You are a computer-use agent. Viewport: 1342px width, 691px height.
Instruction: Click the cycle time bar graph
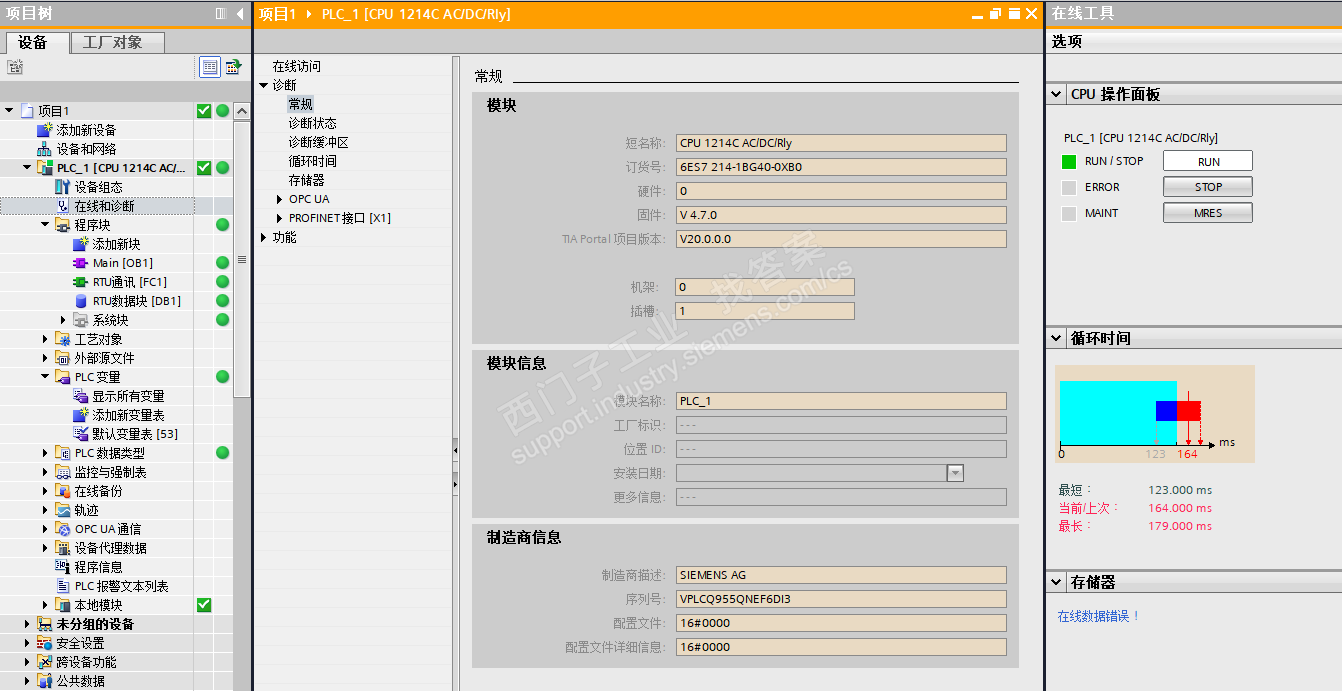(1154, 414)
